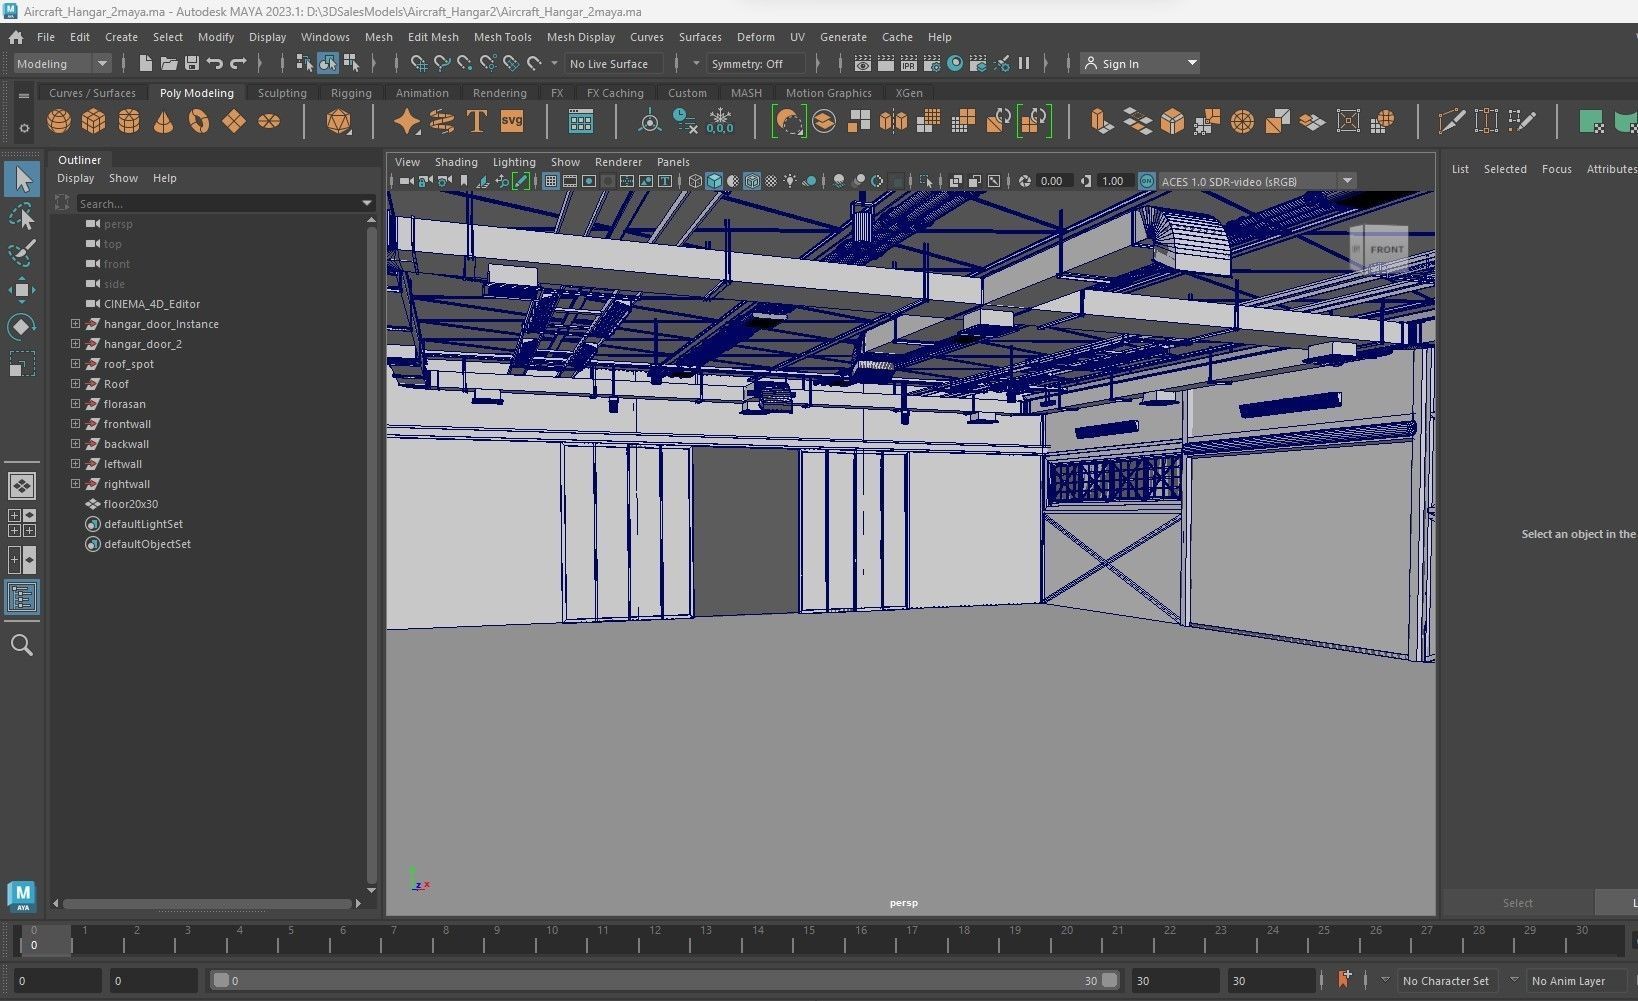Create a polygon cone from shelf
Image resolution: width=1638 pixels, height=1001 pixels.
pyautogui.click(x=163, y=122)
